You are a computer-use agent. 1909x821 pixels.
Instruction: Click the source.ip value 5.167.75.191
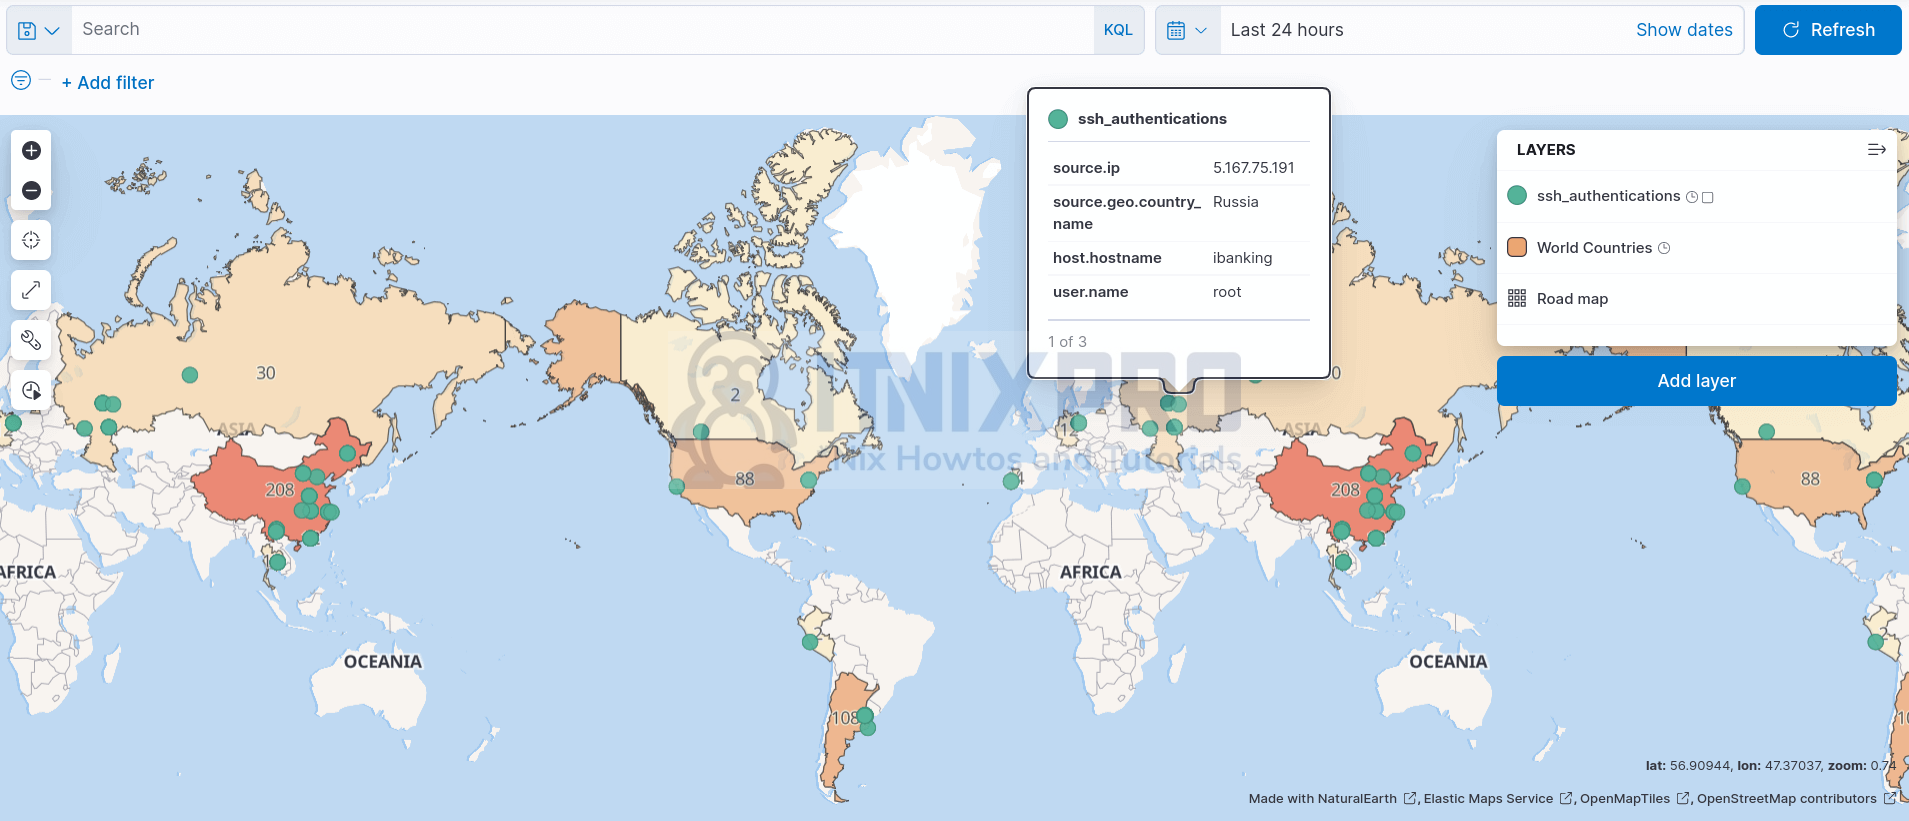coord(1253,168)
